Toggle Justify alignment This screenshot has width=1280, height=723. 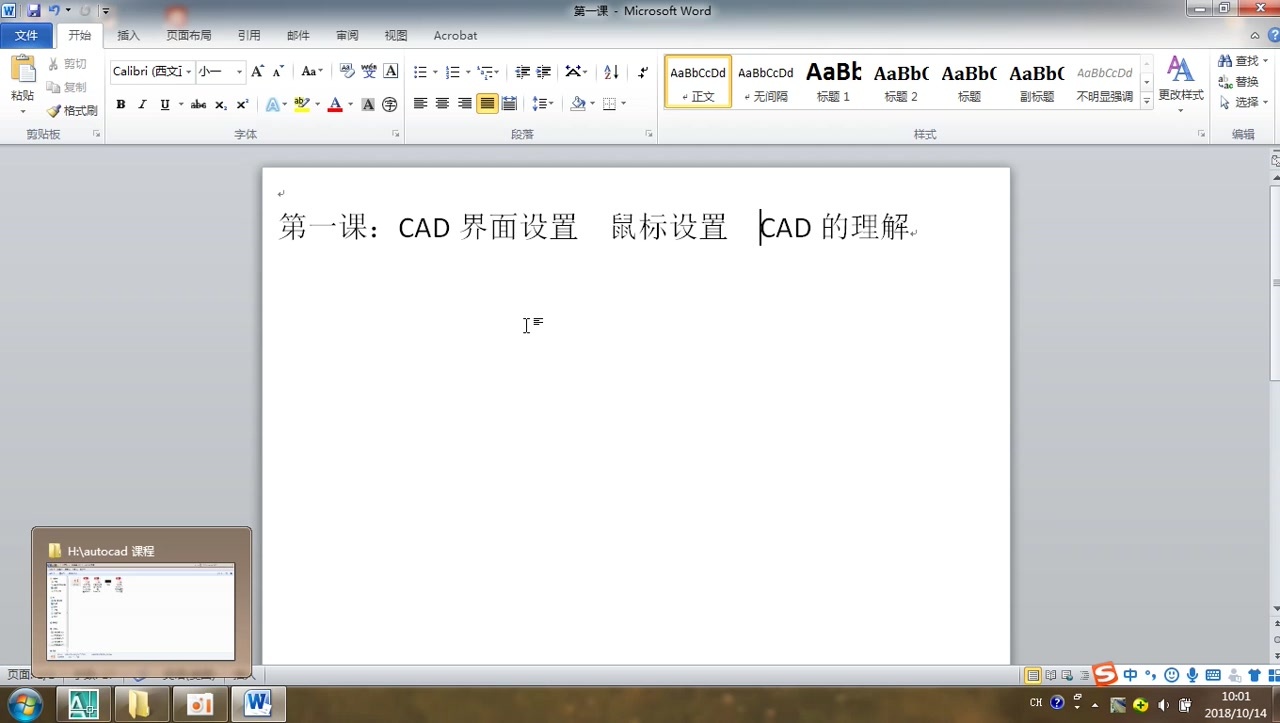tap(487, 104)
